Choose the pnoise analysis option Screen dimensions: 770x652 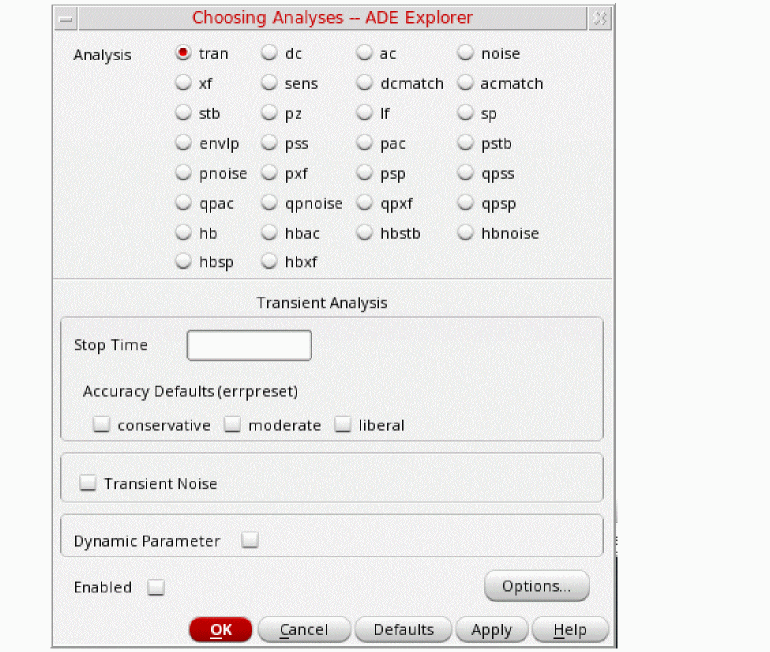184,172
